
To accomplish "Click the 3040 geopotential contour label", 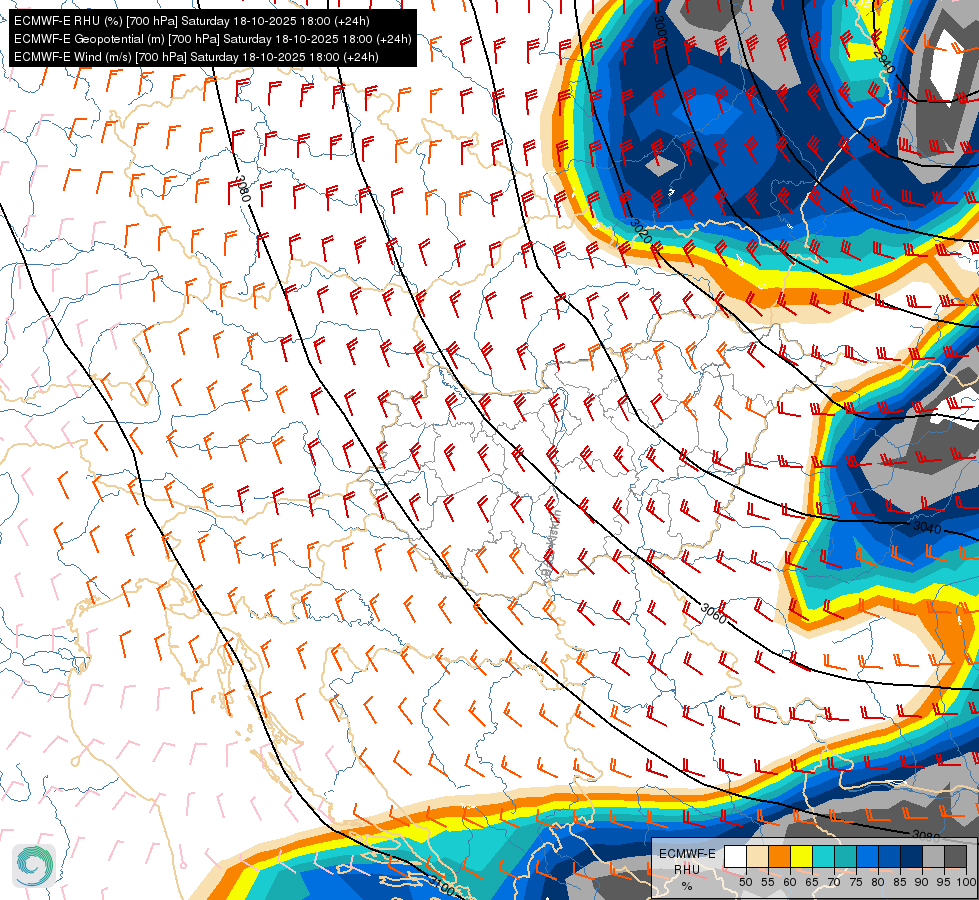I will coord(927,528).
